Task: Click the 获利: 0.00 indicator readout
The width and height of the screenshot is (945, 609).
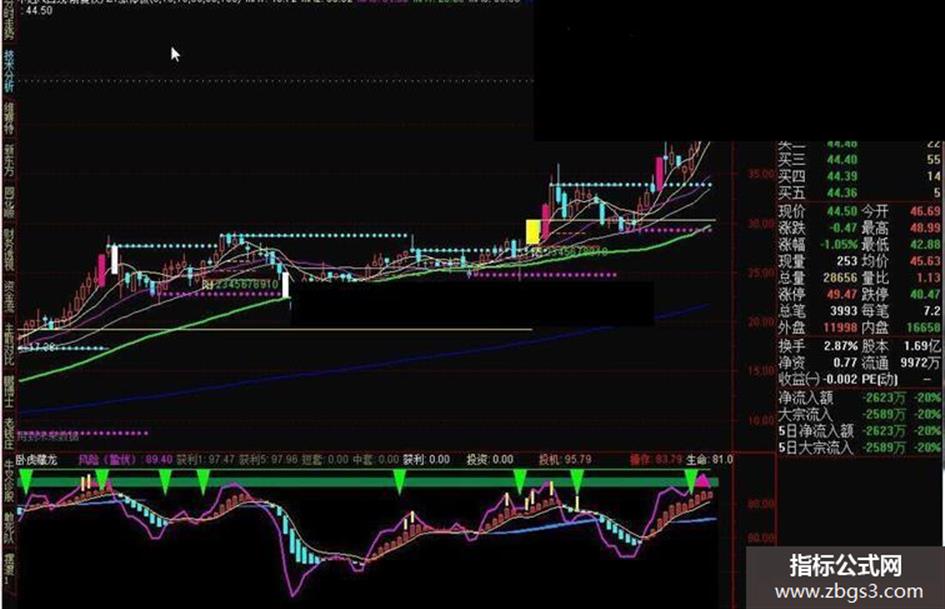Action: 426,459
